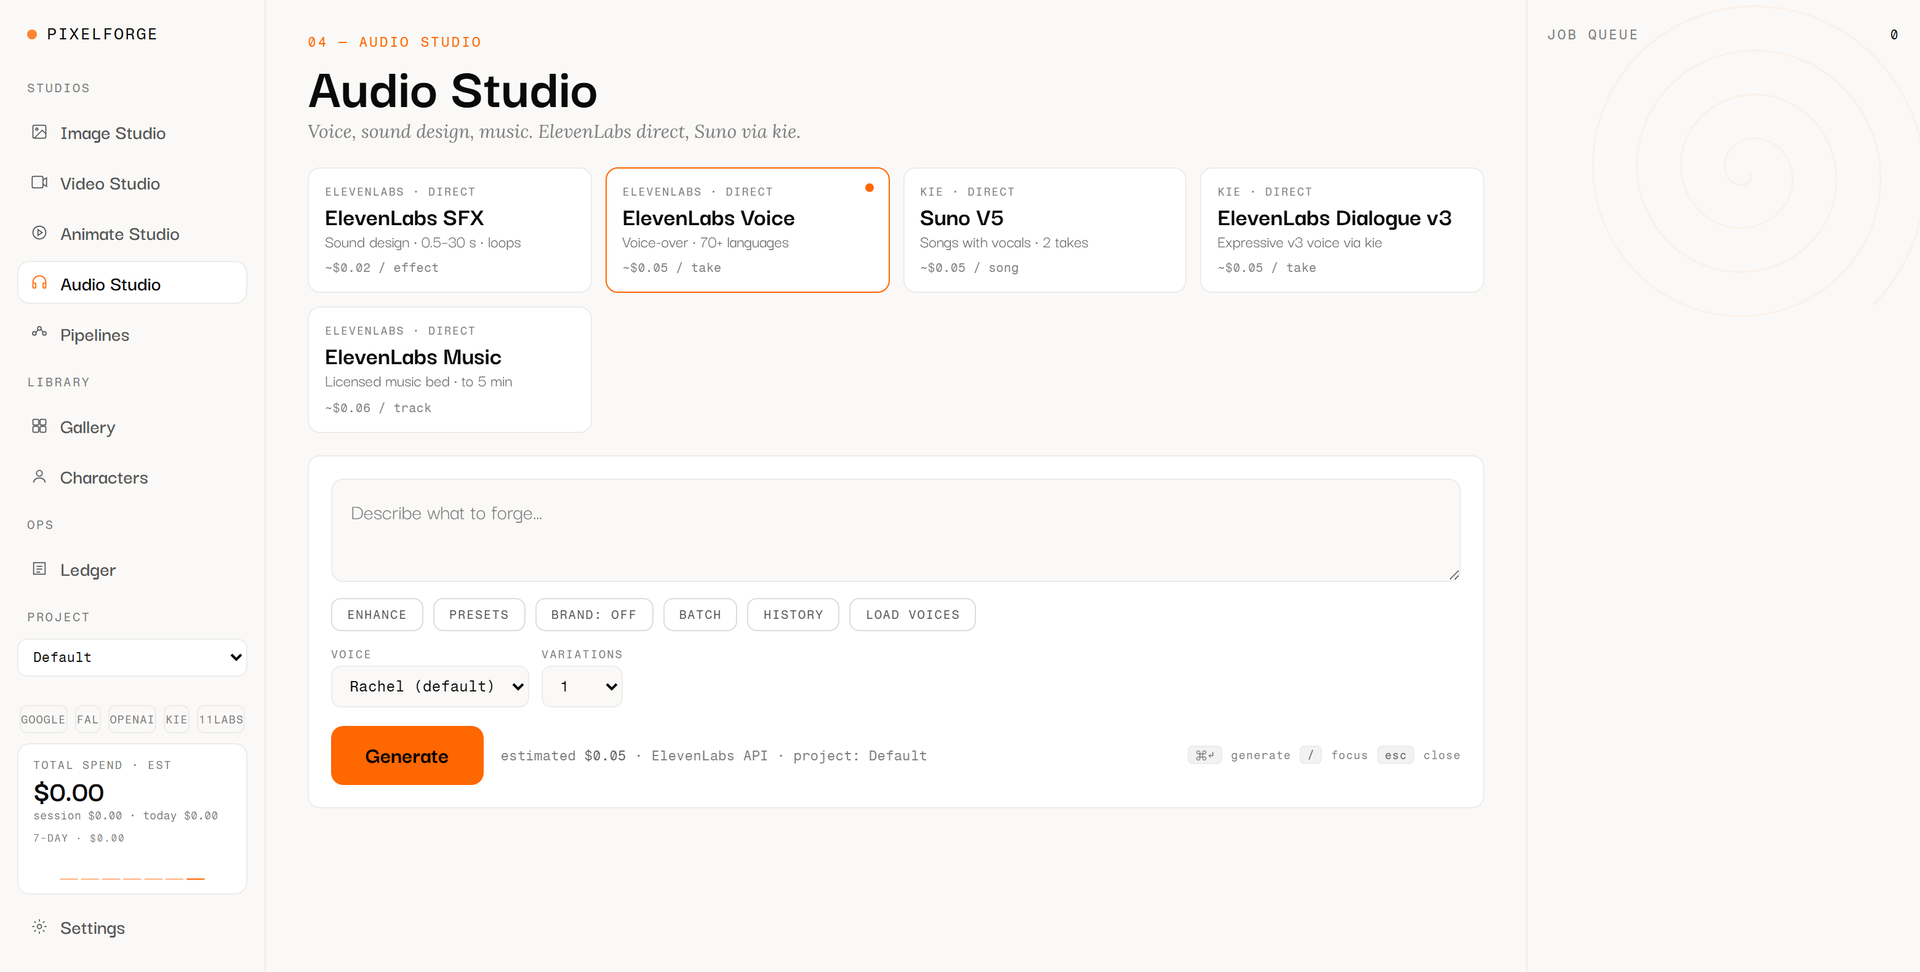The image size is (1920, 972).
Task: Click the Gallery grid icon
Action: tap(39, 426)
